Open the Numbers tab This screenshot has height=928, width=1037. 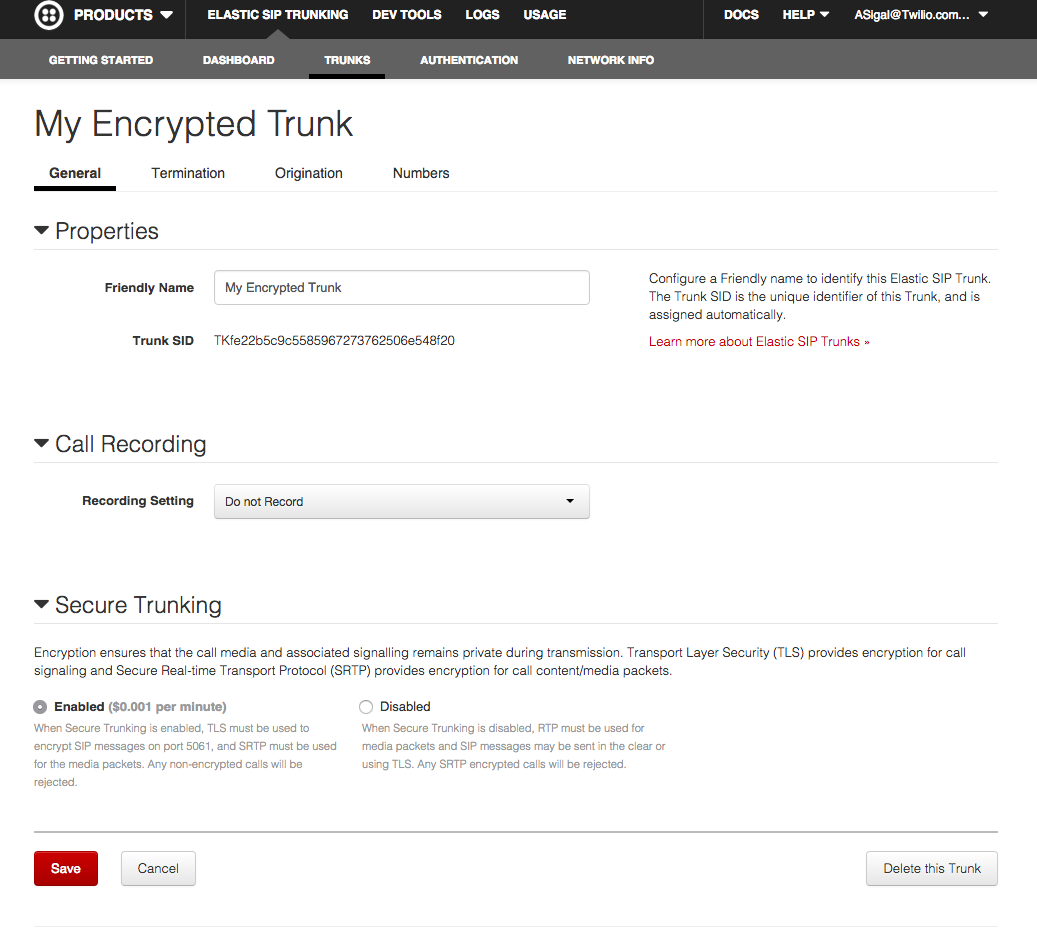click(x=421, y=173)
